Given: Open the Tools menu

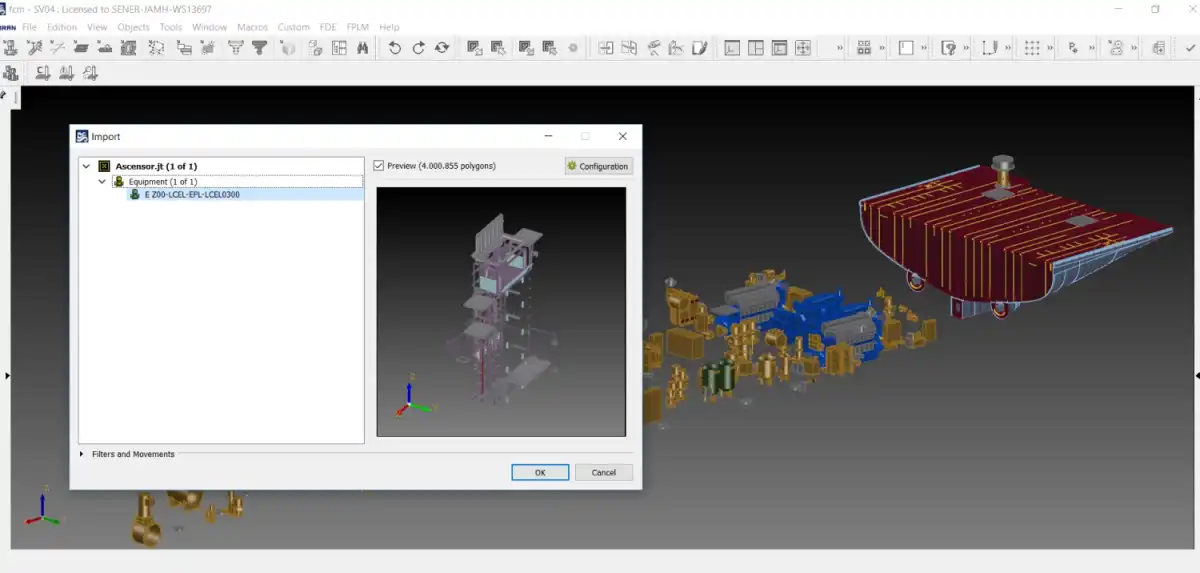Looking at the screenshot, I should tap(171, 27).
